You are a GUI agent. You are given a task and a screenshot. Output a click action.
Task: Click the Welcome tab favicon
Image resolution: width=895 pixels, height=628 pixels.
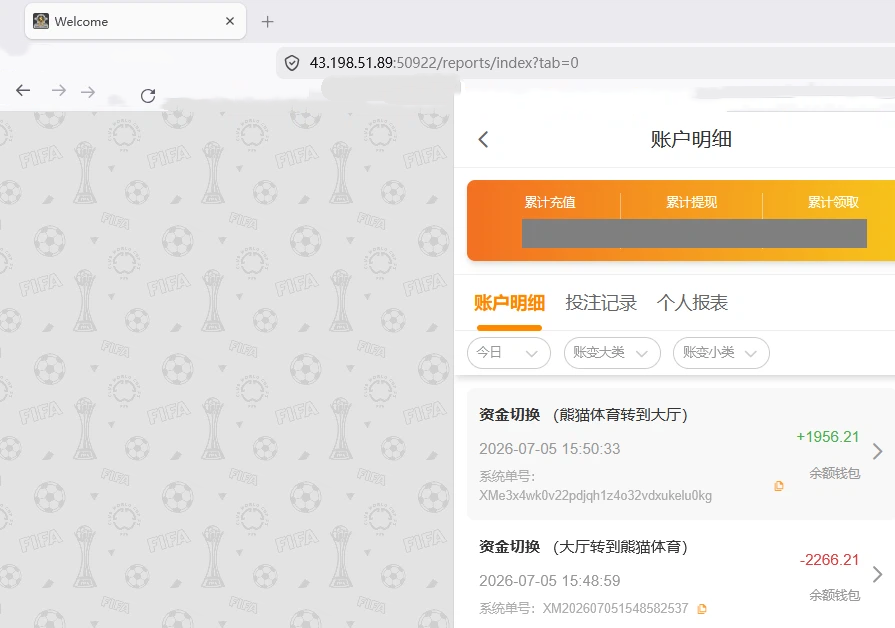(41, 21)
